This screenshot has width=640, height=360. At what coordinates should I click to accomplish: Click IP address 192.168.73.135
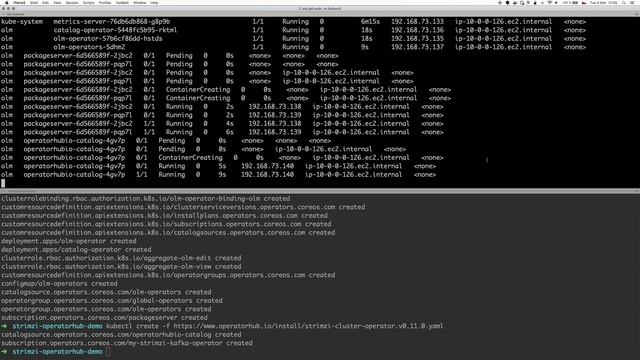[418, 39]
